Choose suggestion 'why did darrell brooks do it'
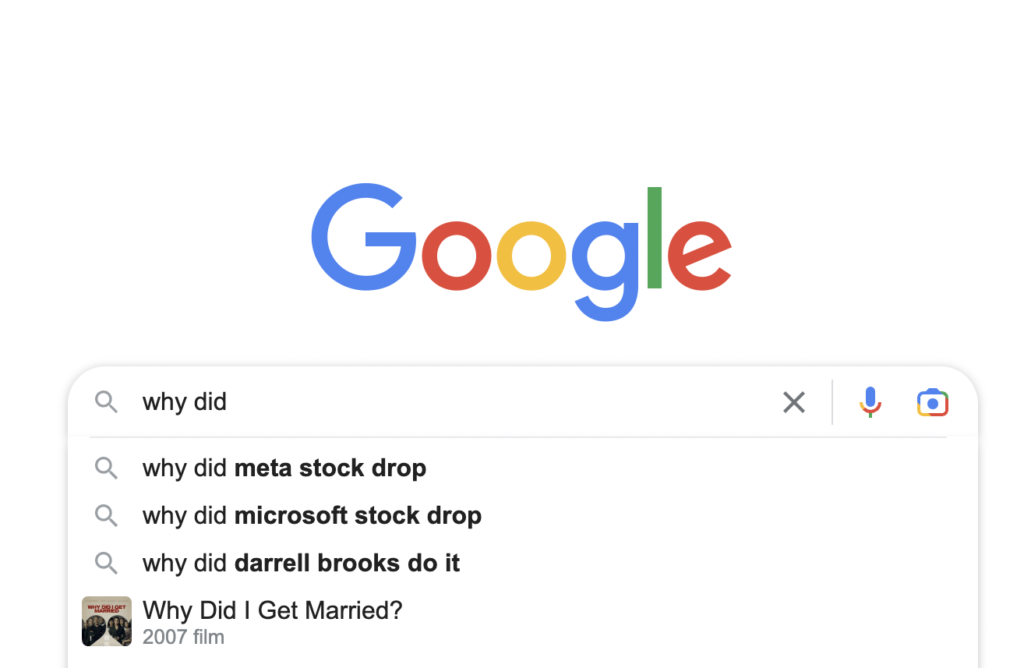The height and width of the screenshot is (668, 1024). tap(522, 563)
